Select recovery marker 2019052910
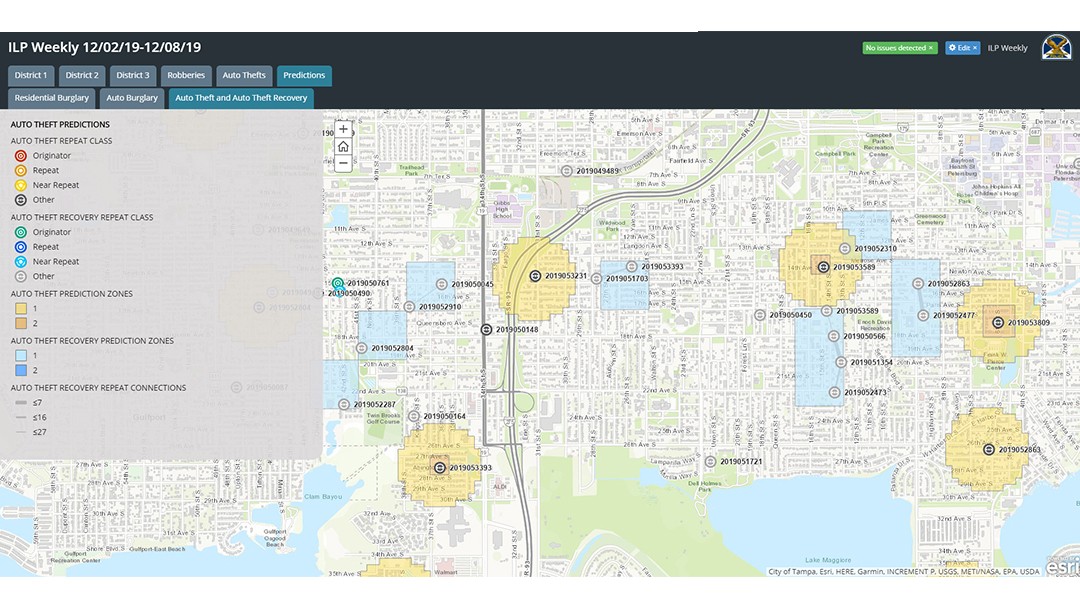Image resolution: width=1080 pixels, height=607 pixels. tap(409, 307)
